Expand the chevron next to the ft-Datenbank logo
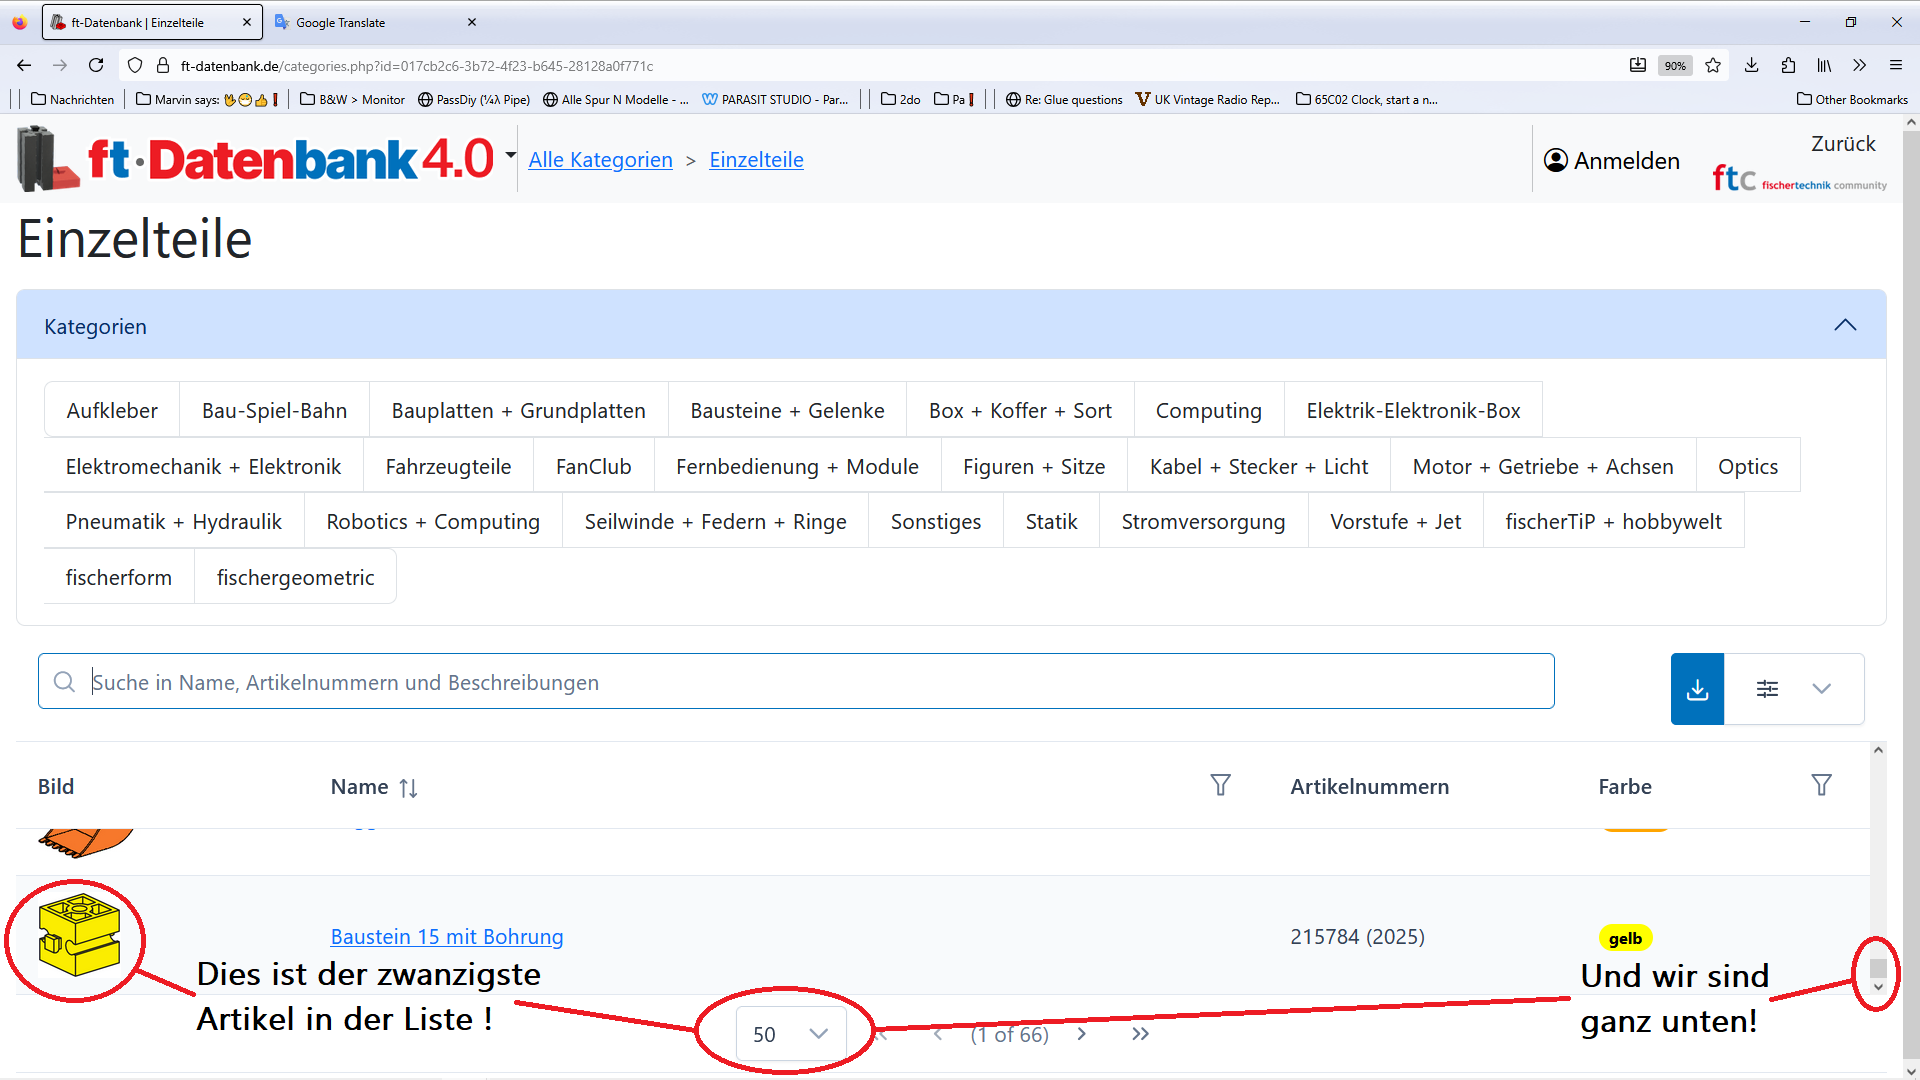Image resolution: width=1920 pixels, height=1080 pixels. (510, 155)
